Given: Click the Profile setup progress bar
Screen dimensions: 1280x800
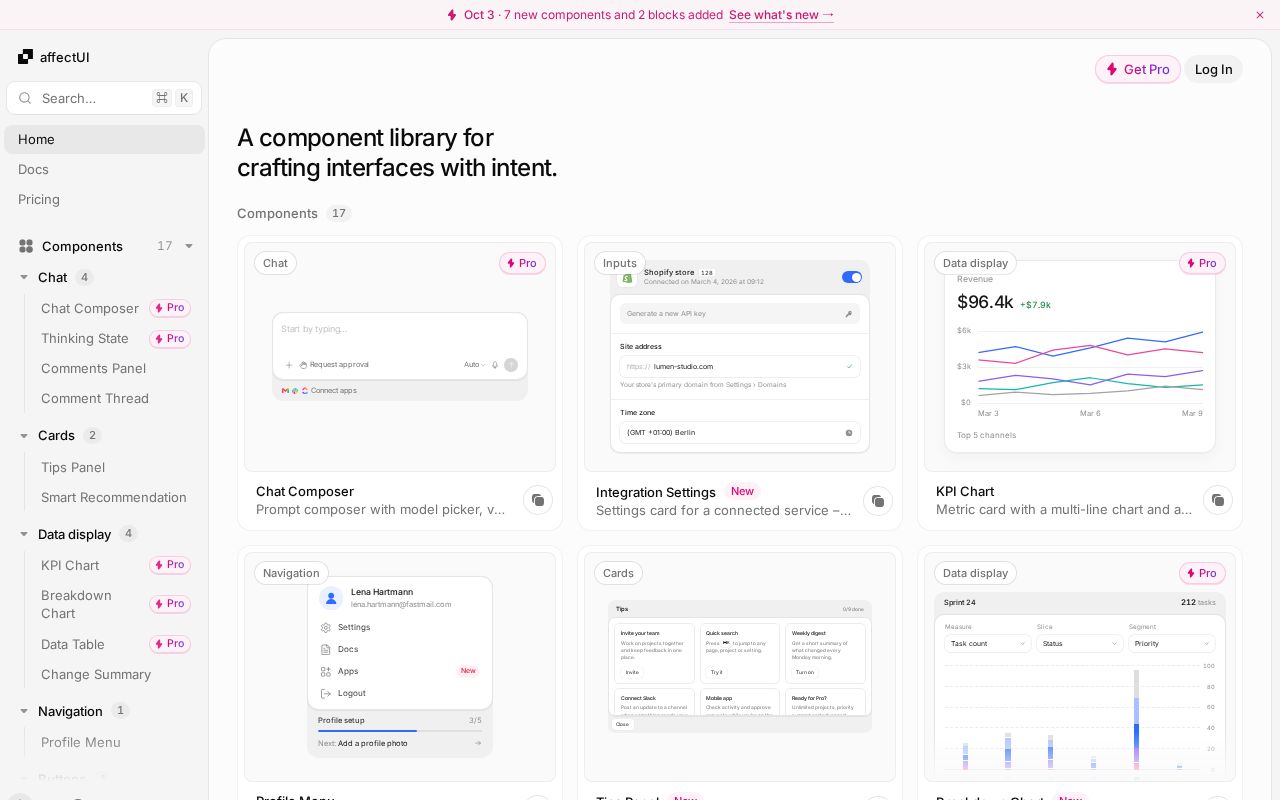Looking at the screenshot, I should pos(400,731).
